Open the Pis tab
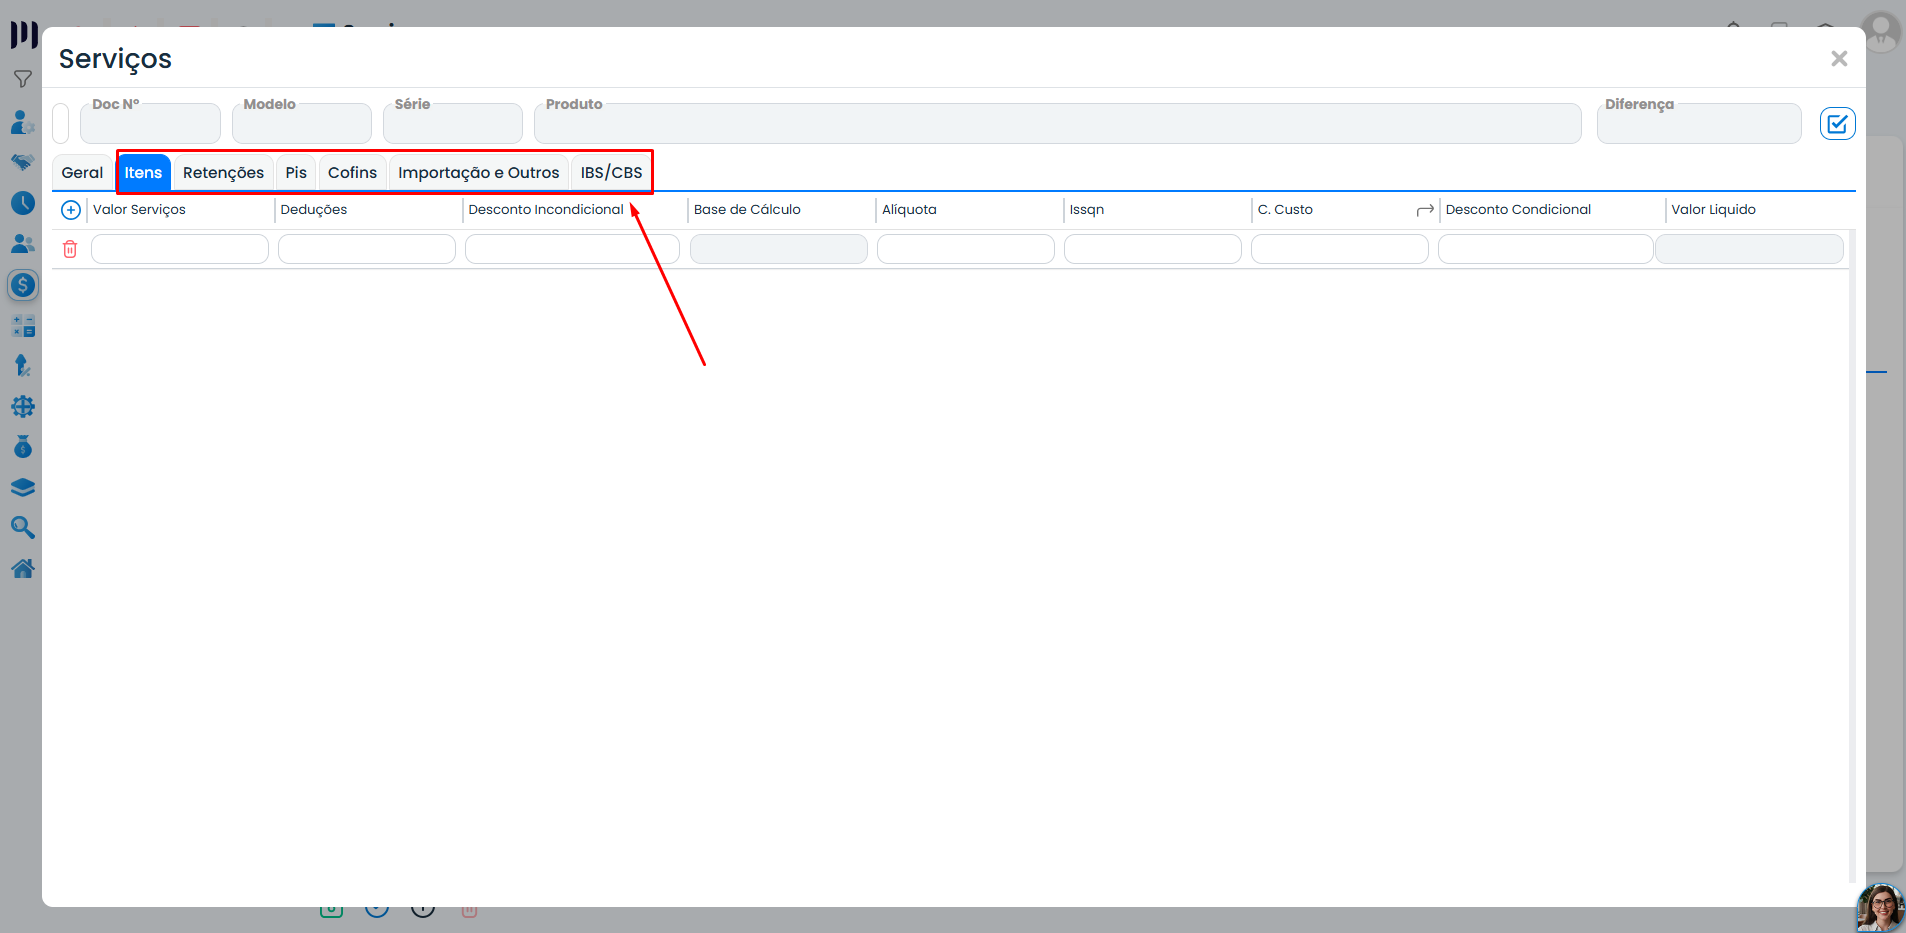 [296, 172]
